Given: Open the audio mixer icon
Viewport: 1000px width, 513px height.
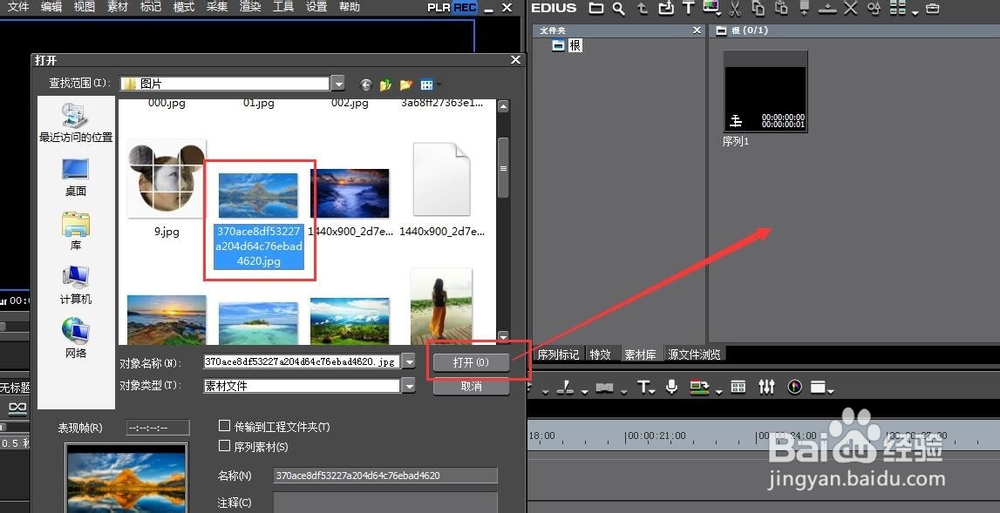Looking at the screenshot, I should 767,387.
